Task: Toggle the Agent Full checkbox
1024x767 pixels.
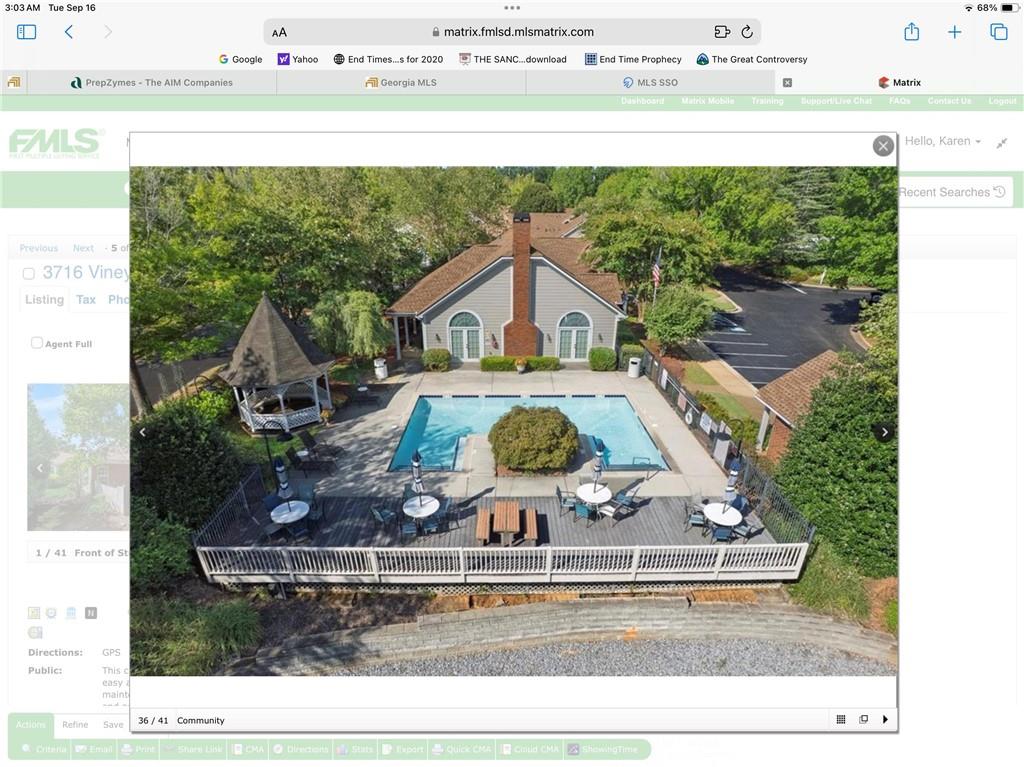Action: coord(37,343)
